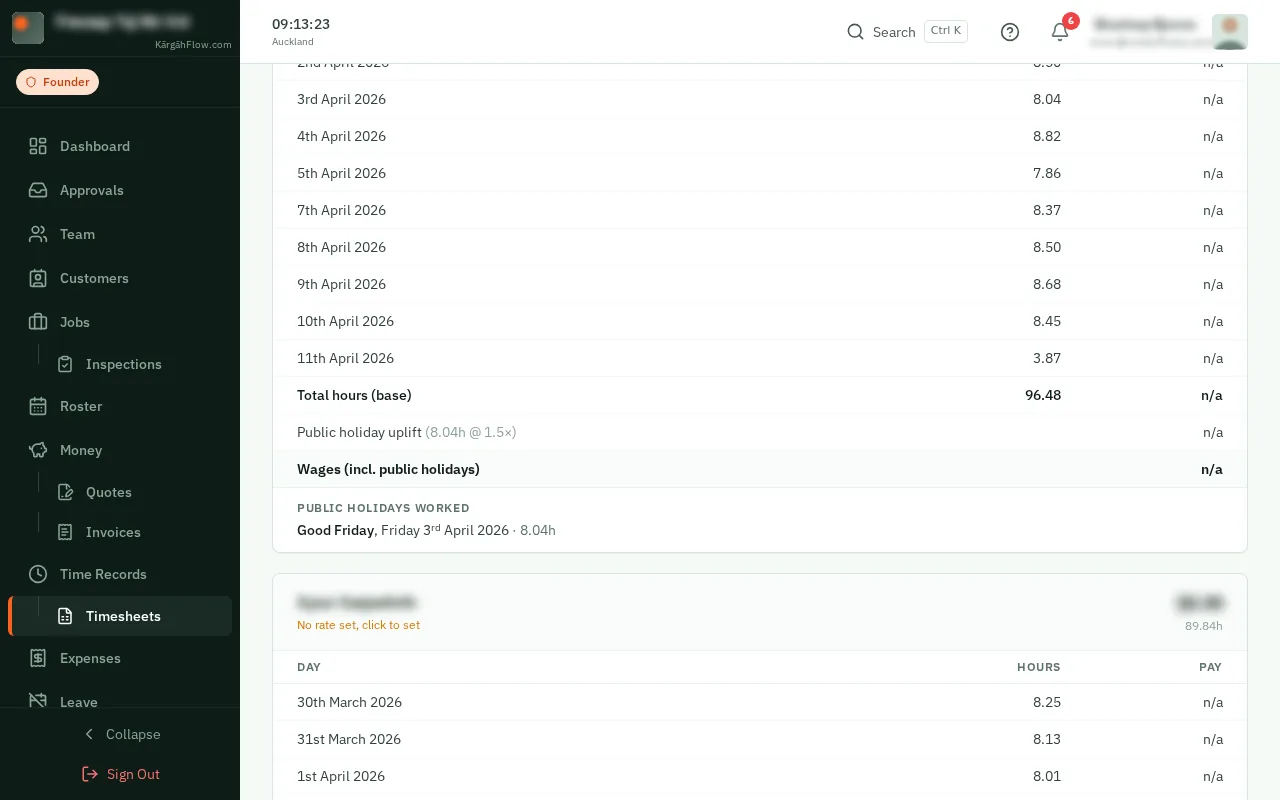The height and width of the screenshot is (800, 1280).
Task: Click 'Total hours (base)' label
Action: click(354, 395)
